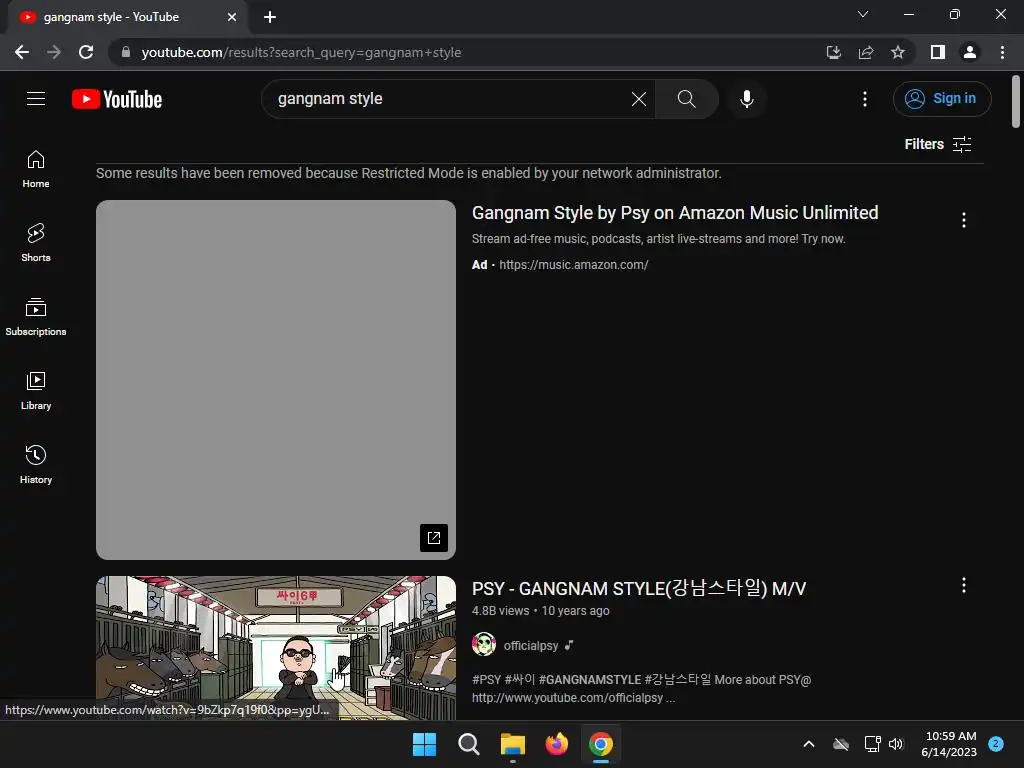Screen dimensions: 1024x768
Task: Clear the search box with the X
Action: coord(639,99)
